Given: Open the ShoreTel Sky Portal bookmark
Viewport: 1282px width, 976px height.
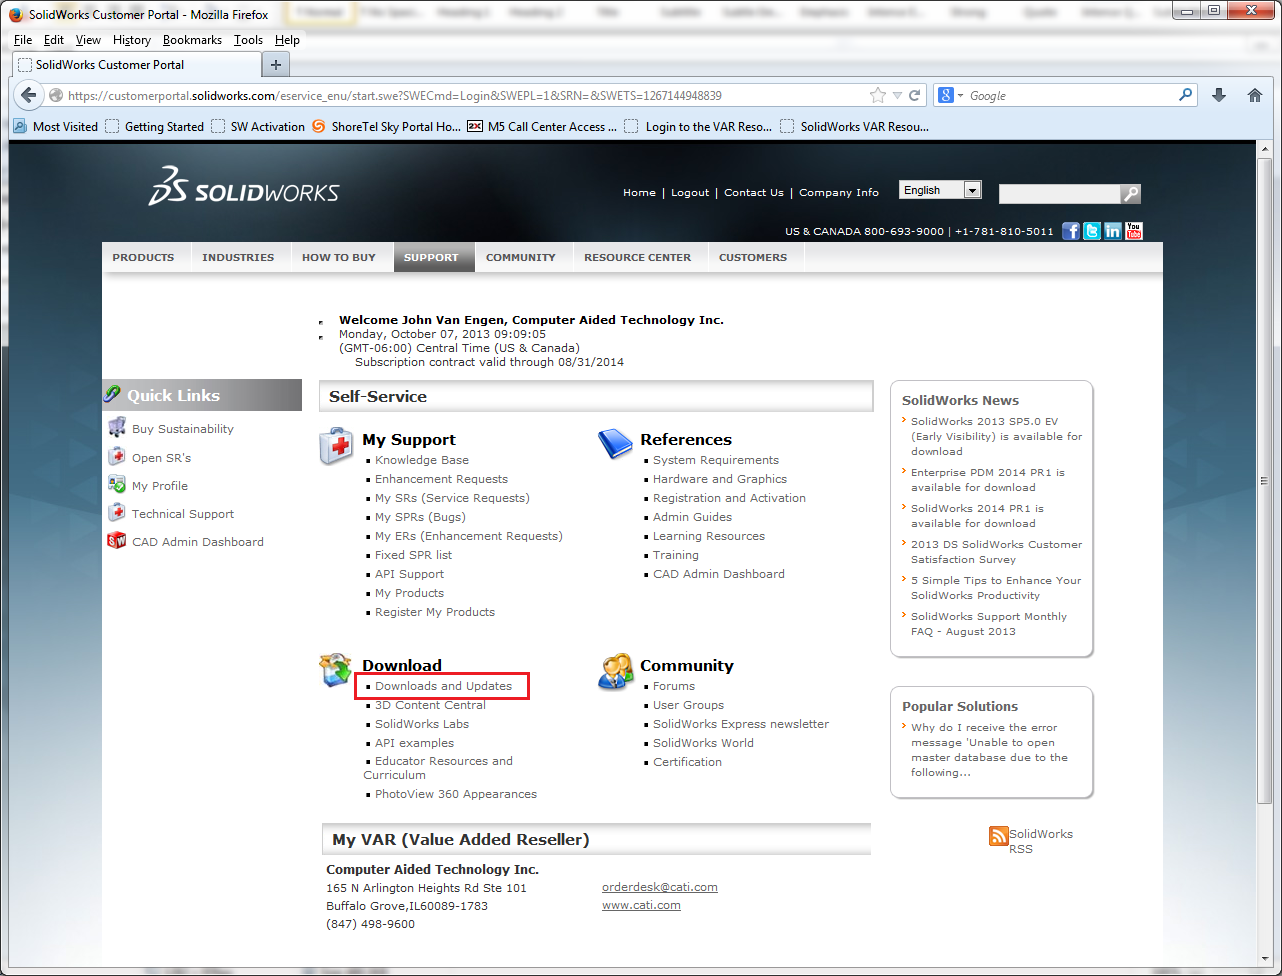Looking at the screenshot, I should click(386, 126).
